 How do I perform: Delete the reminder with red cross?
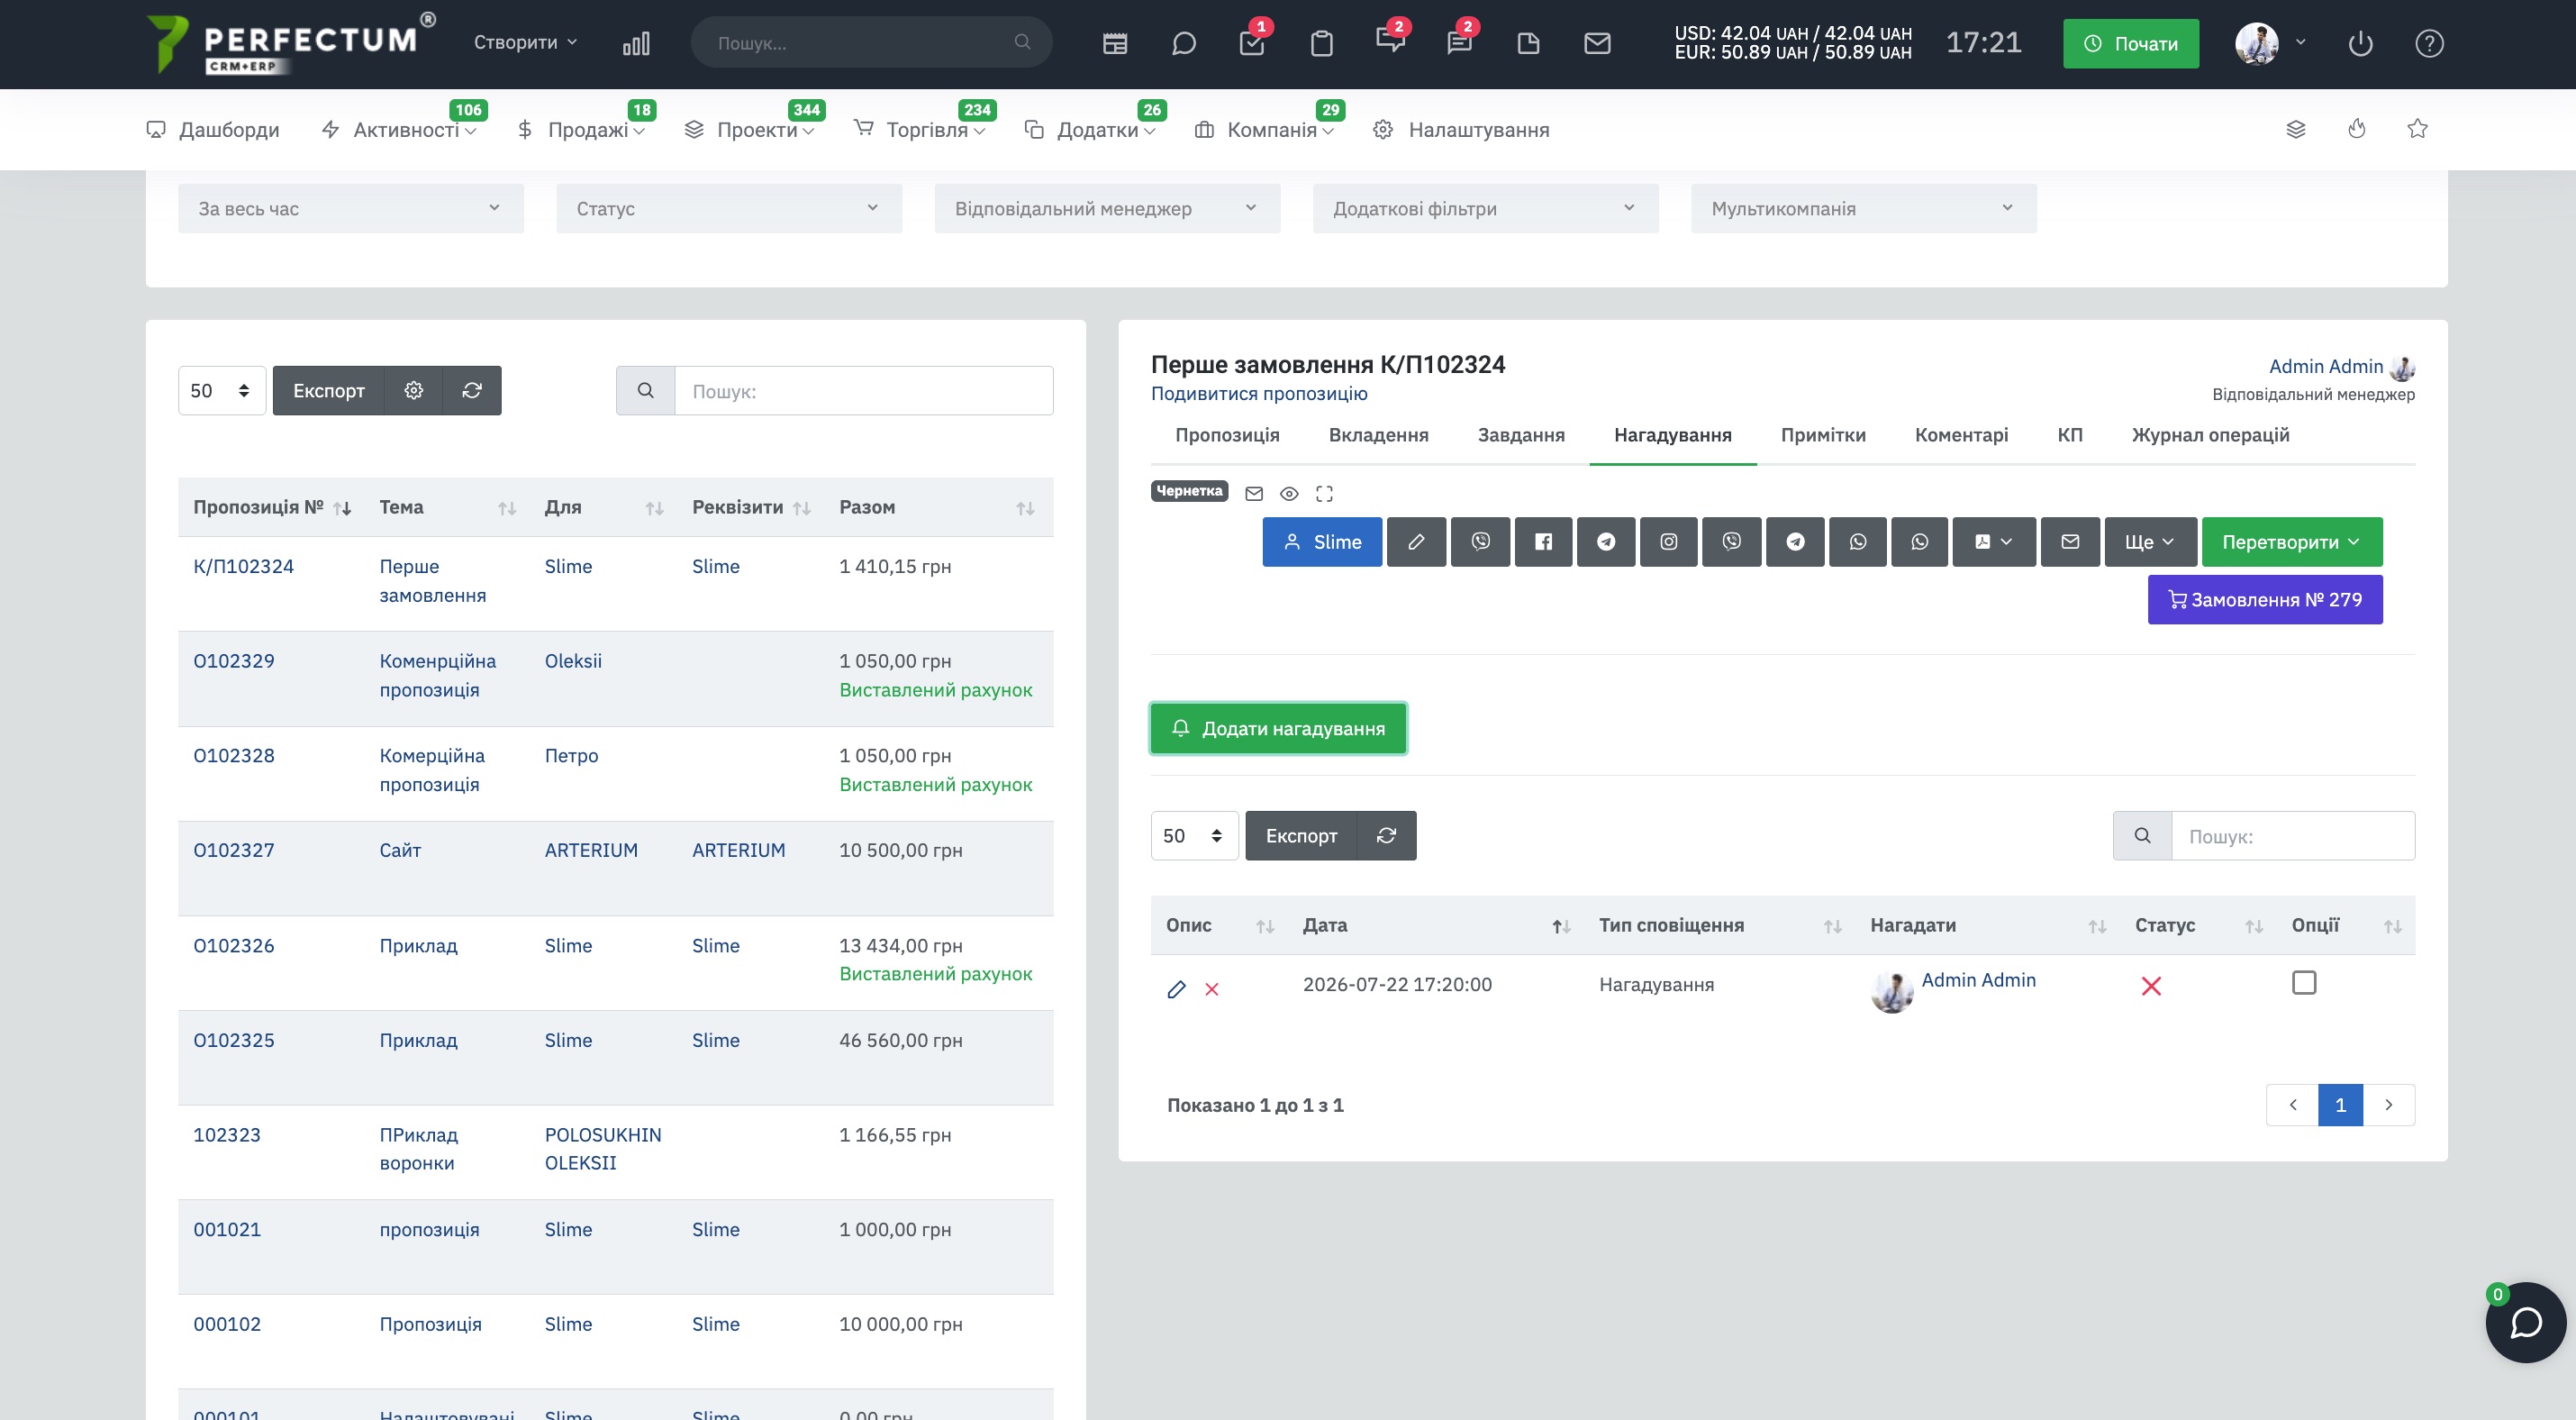coord(1211,989)
